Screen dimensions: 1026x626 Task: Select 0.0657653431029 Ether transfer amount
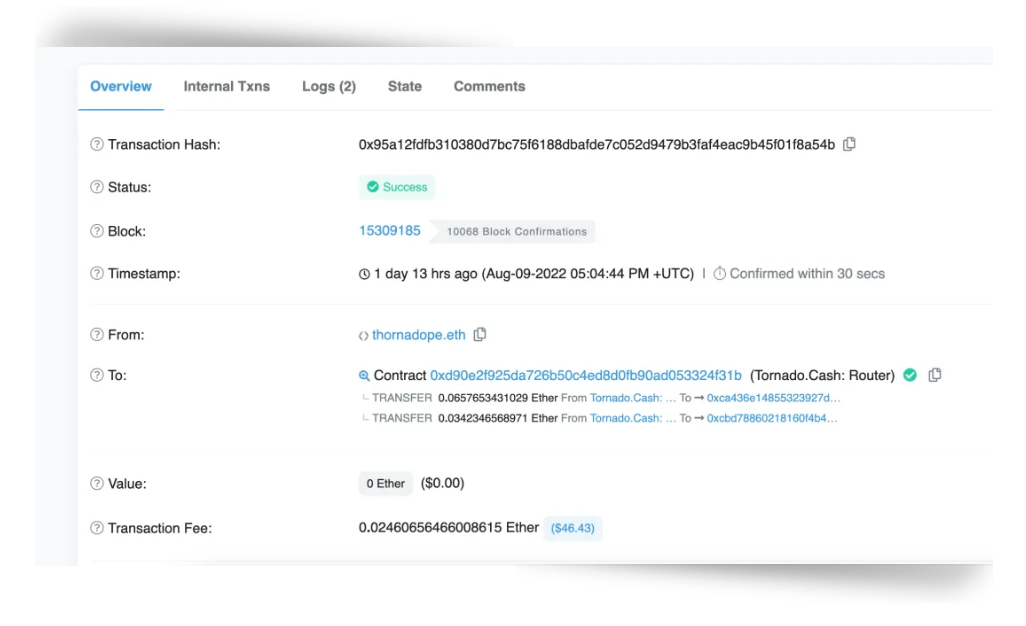click(498, 398)
